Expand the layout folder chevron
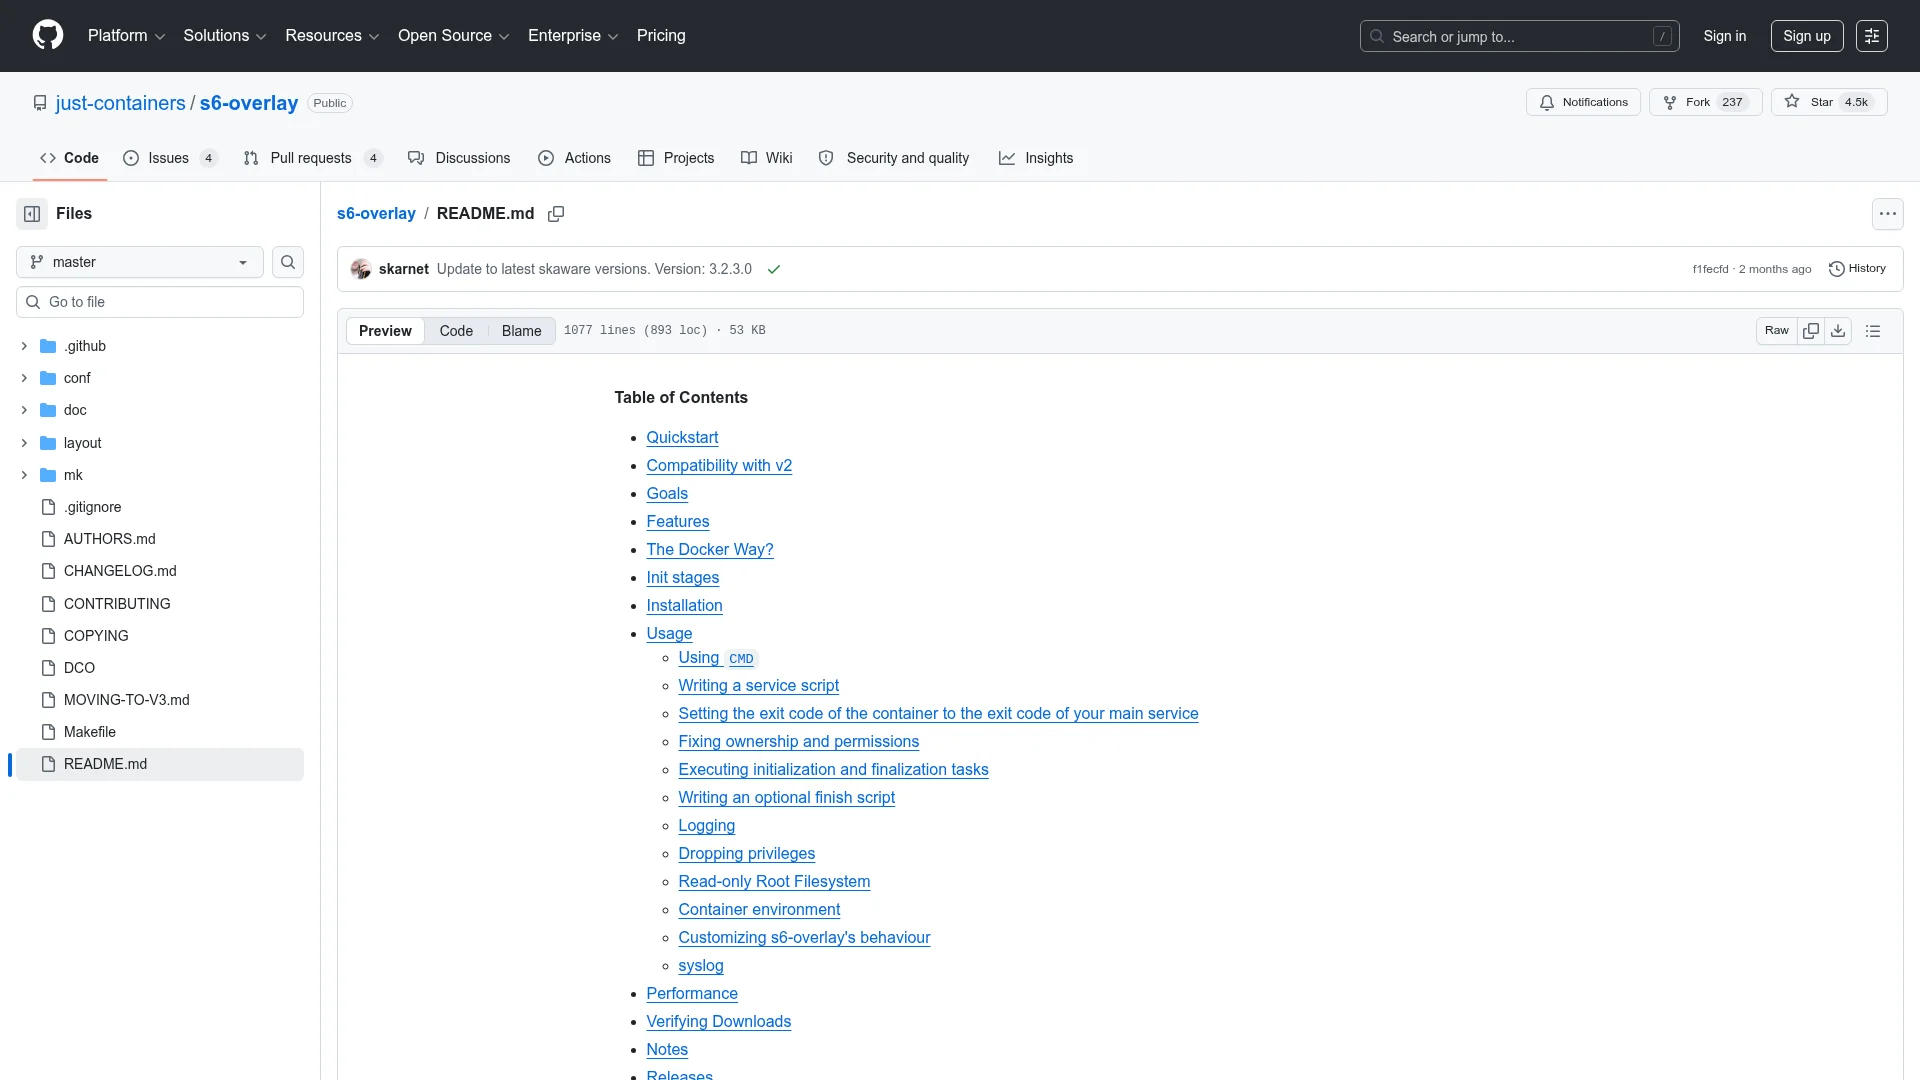Image resolution: width=1920 pixels, height=1080 pixels. pos(24,443)
